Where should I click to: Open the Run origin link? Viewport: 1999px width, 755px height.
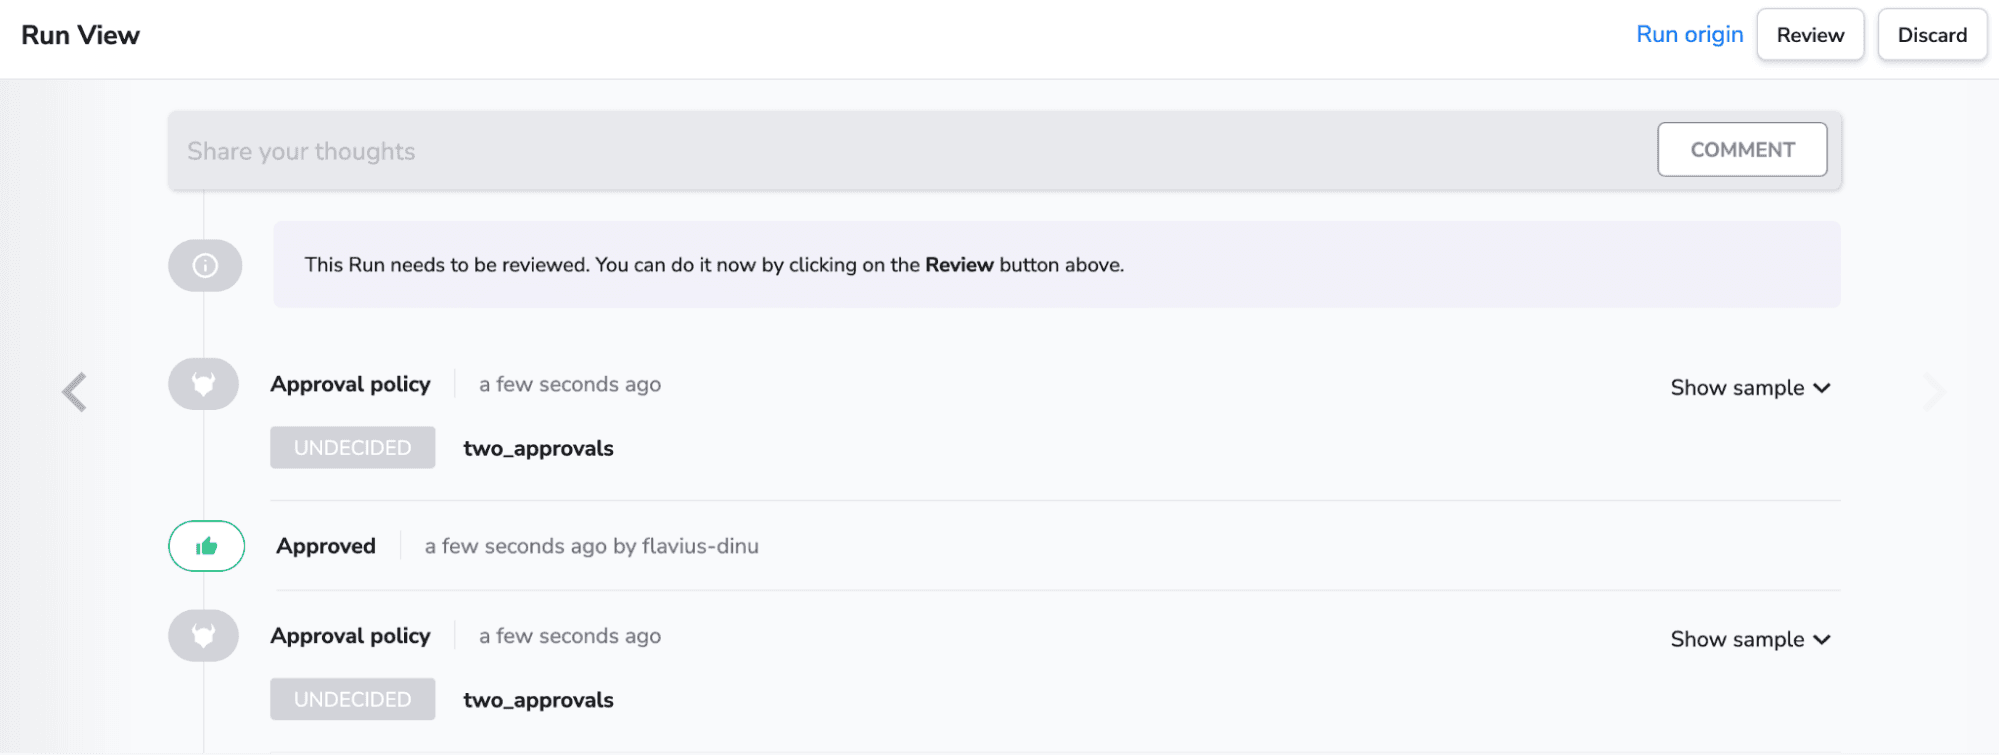[1689, 35]
